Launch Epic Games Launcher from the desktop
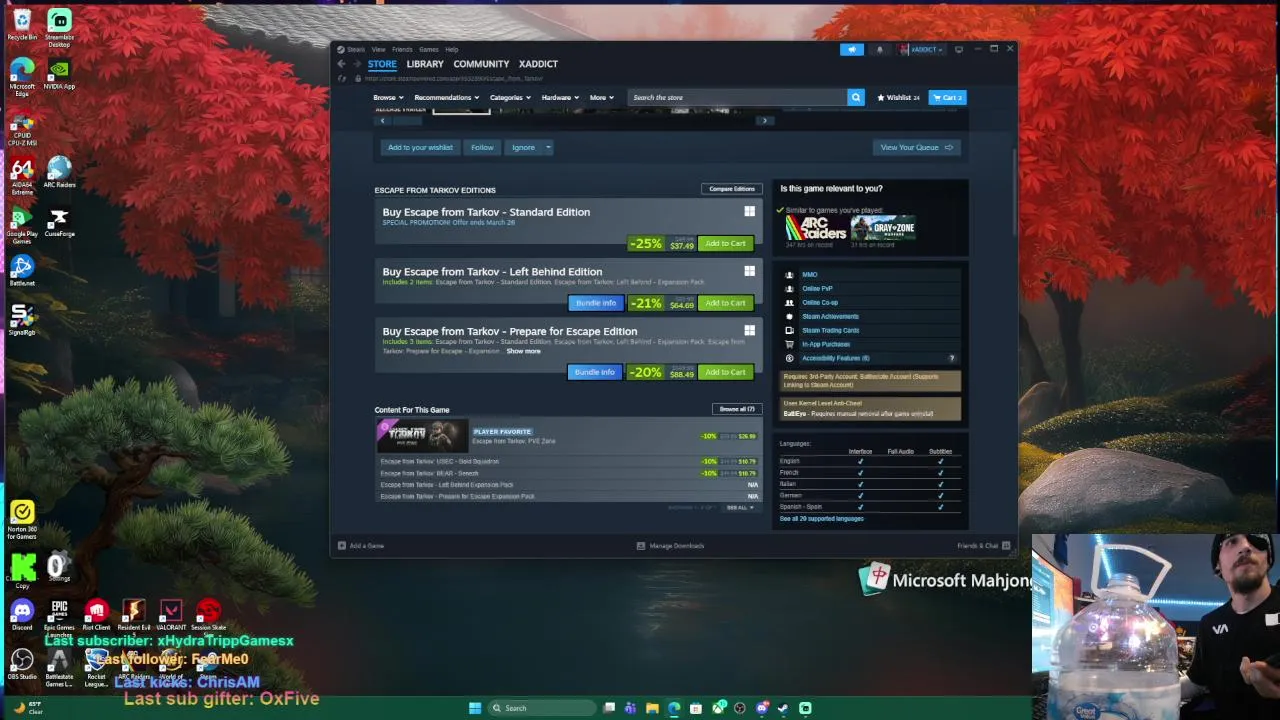1280x720 pixels. (x=59, y=616)
